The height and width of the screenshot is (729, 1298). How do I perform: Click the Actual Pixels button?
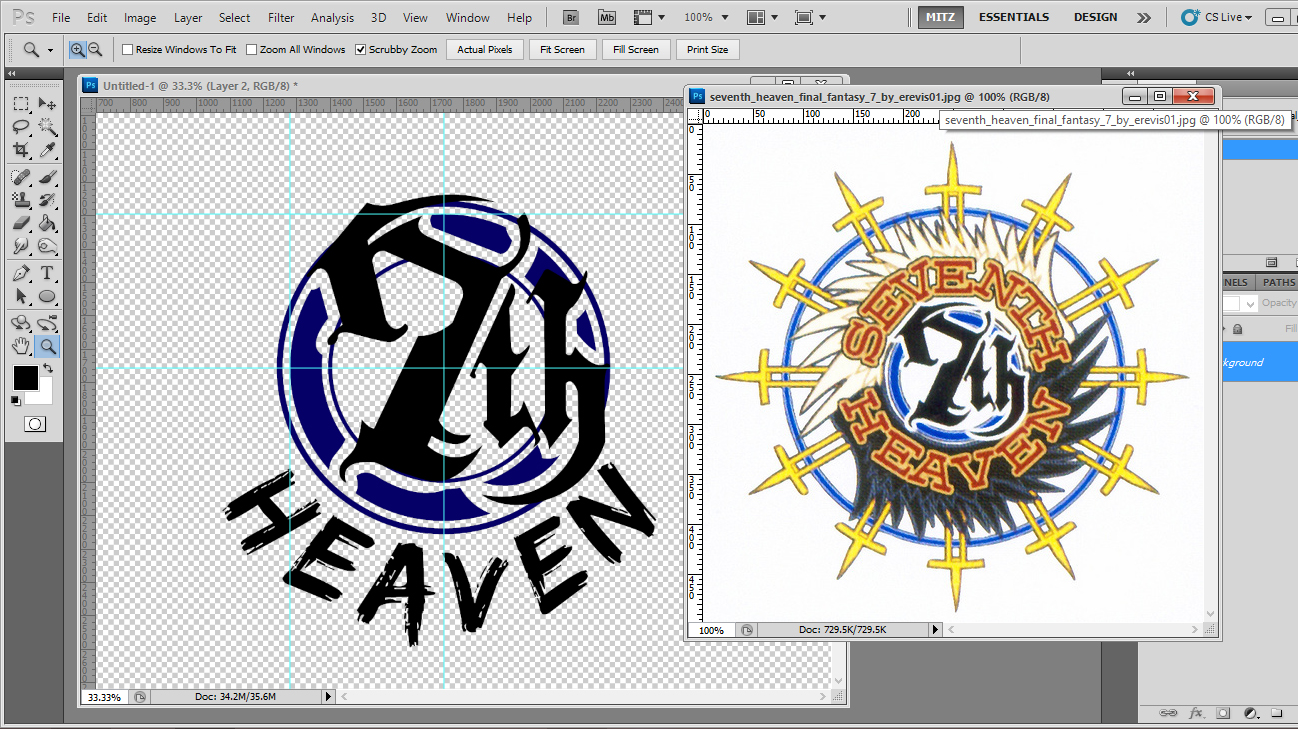pyautogui.click(x=485, y=49)
